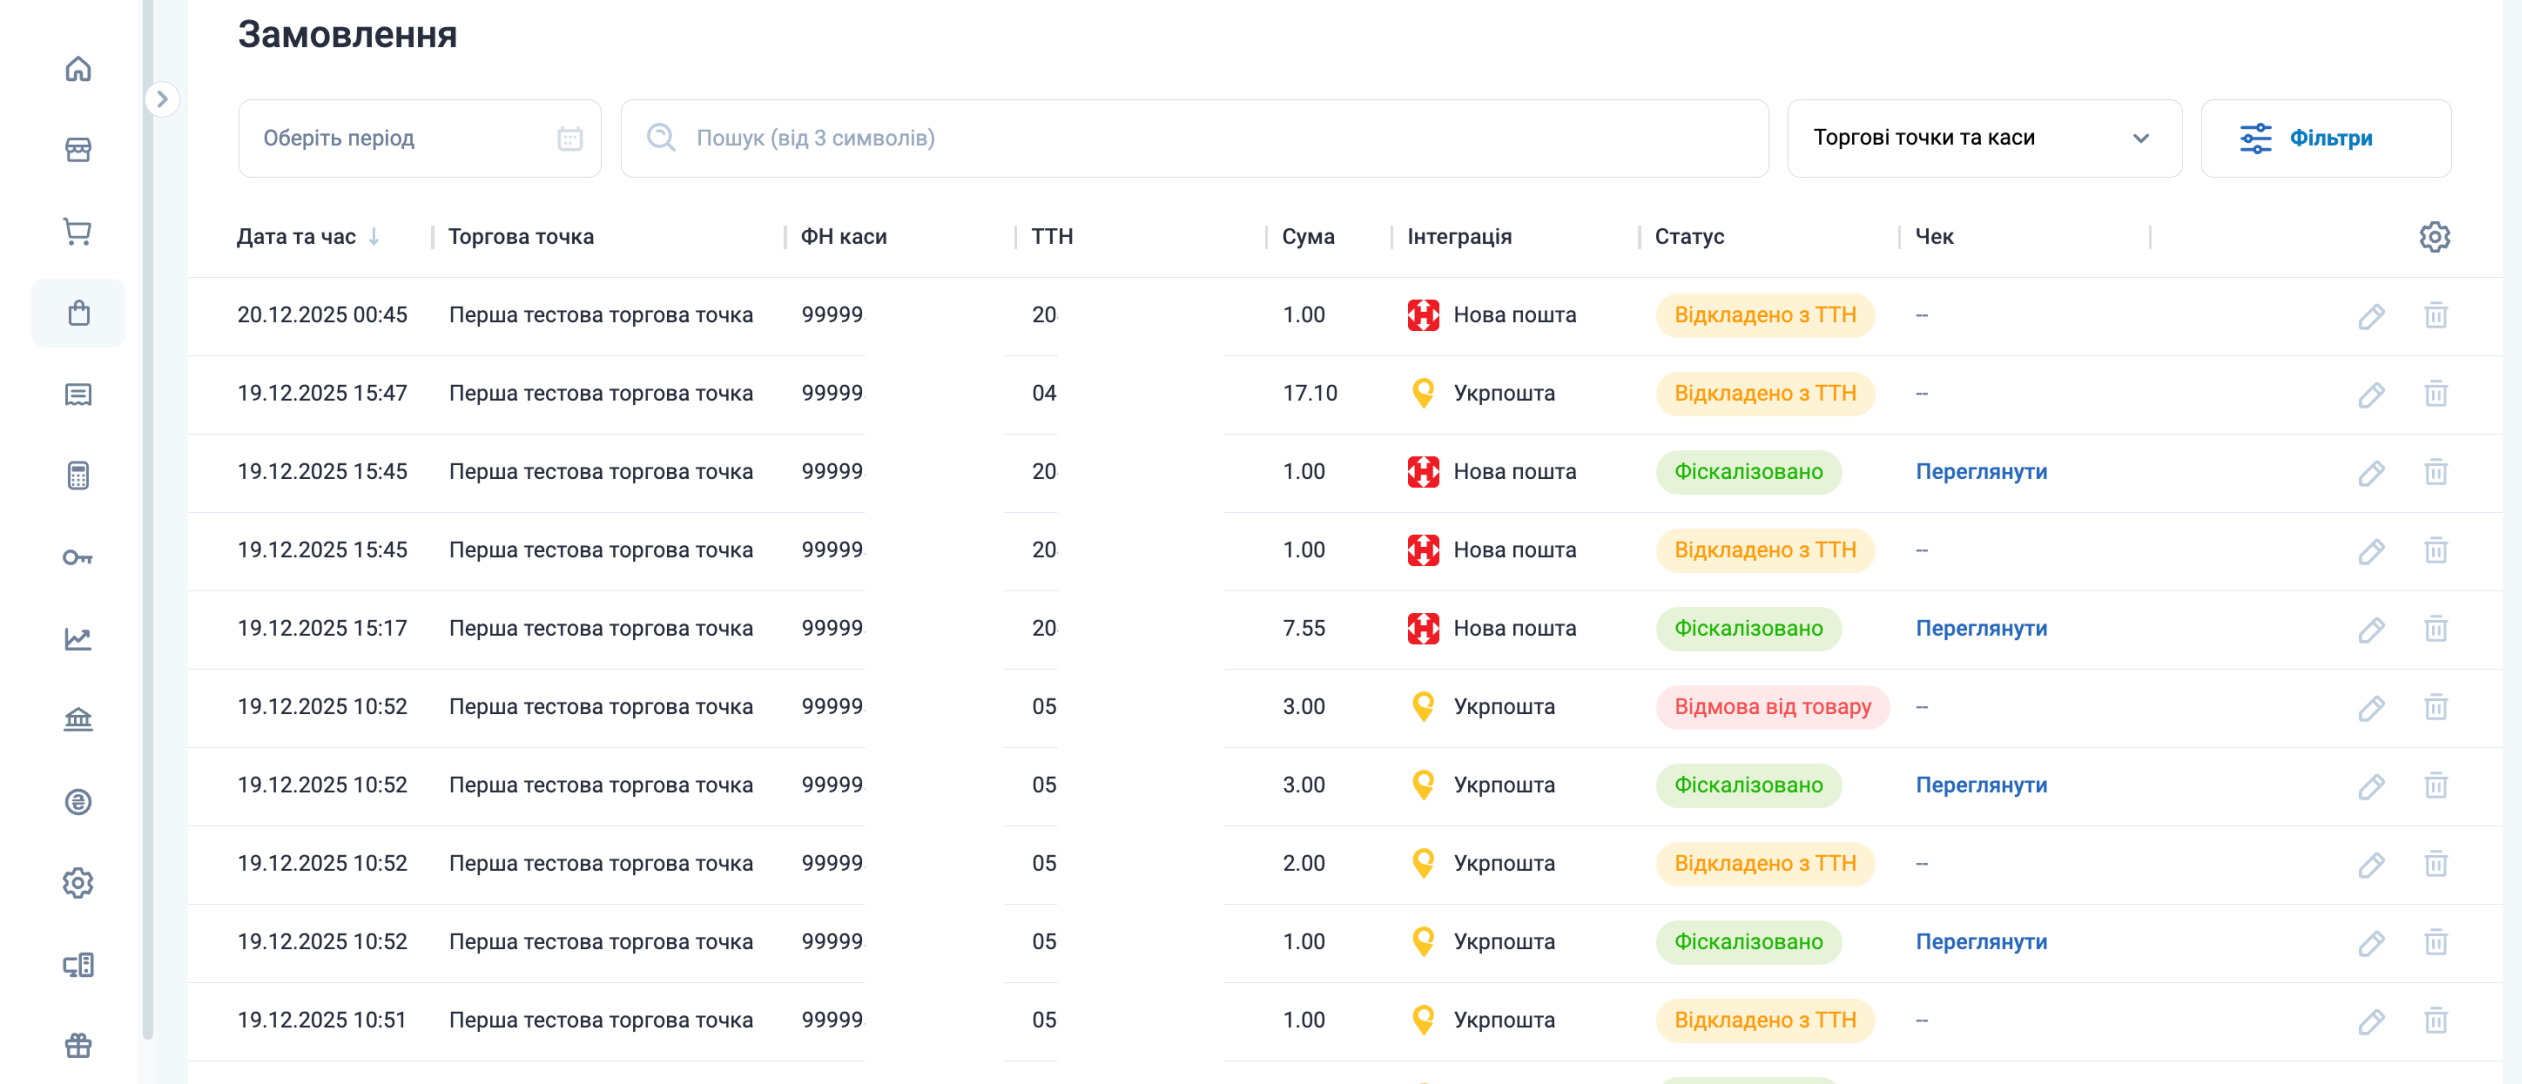
Task: Click the table column settings gear
Action: (2434, 237)
